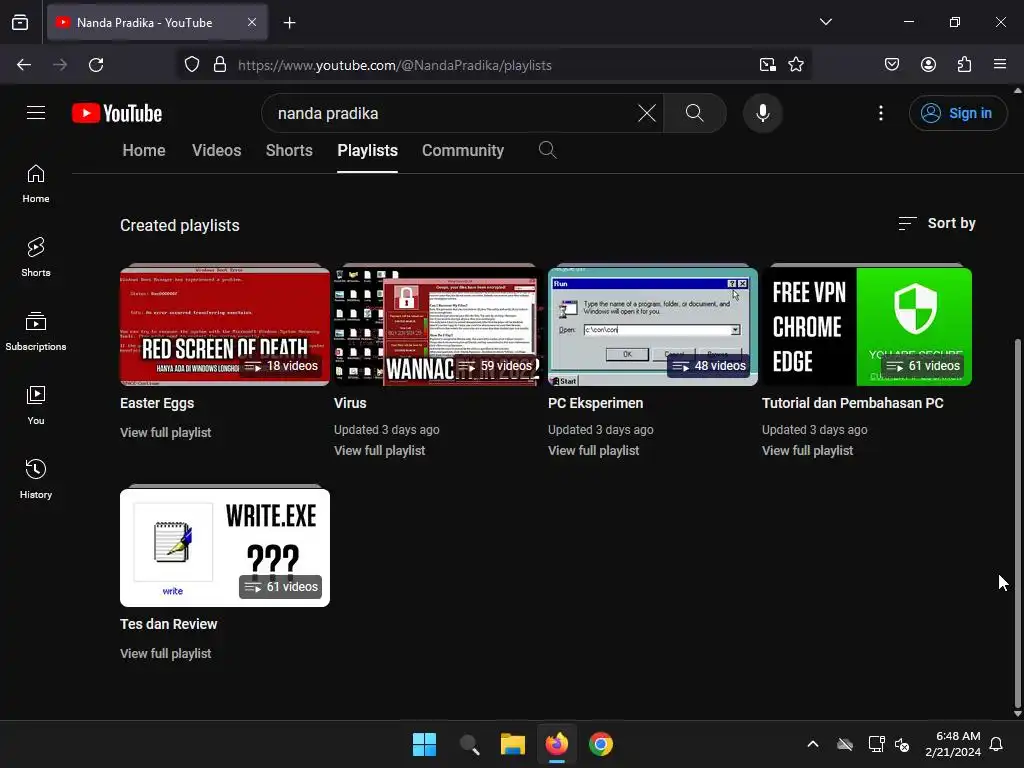Click the browser address bar URL
Image resolution: width=1024 pixels, height=768 pixels.
point(394,65)
